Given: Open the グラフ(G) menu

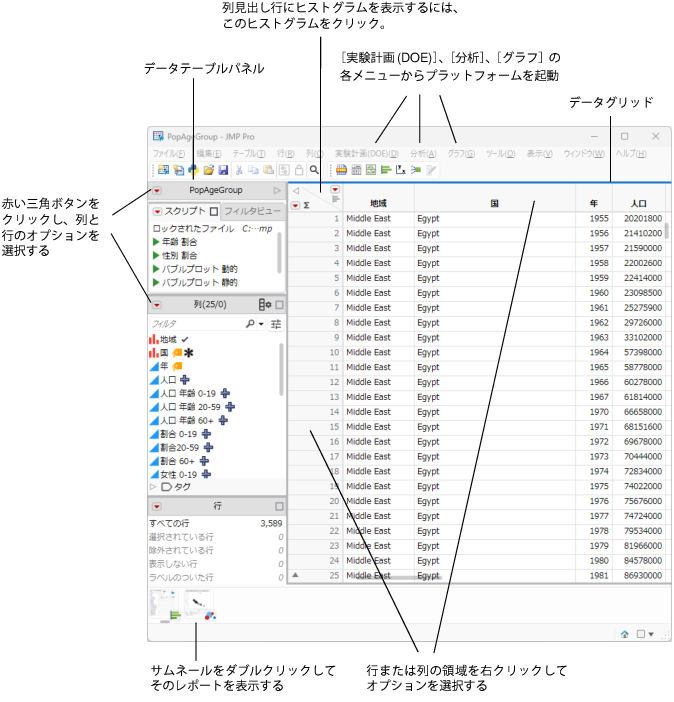Looking at the screenshot, I should tap(461, 154).
